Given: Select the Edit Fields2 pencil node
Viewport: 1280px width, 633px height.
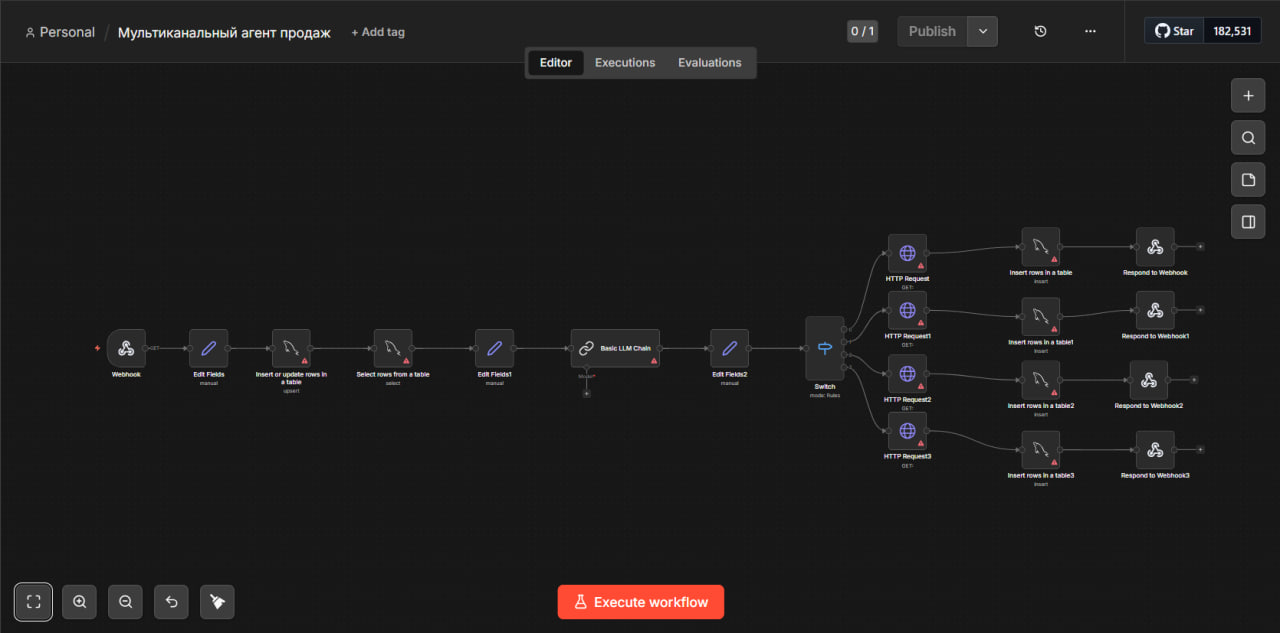Looking at the screenshot, I should coord(729,348).
